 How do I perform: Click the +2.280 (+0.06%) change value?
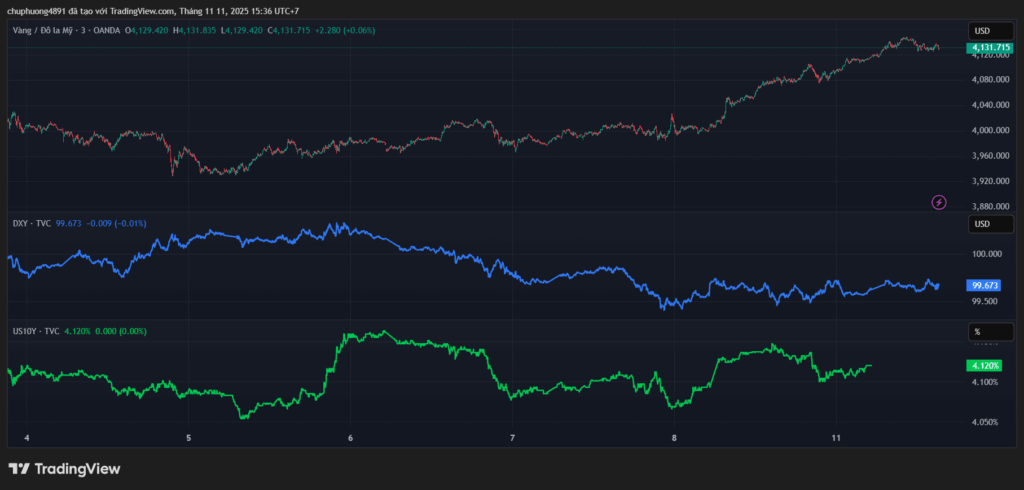tap(346, 31)
